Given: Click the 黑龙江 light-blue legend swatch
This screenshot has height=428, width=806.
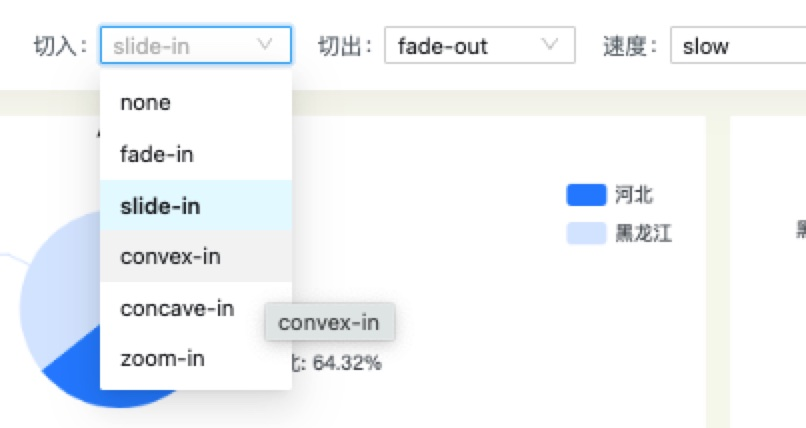Looking at the screenshot, I should click(586, 234).
